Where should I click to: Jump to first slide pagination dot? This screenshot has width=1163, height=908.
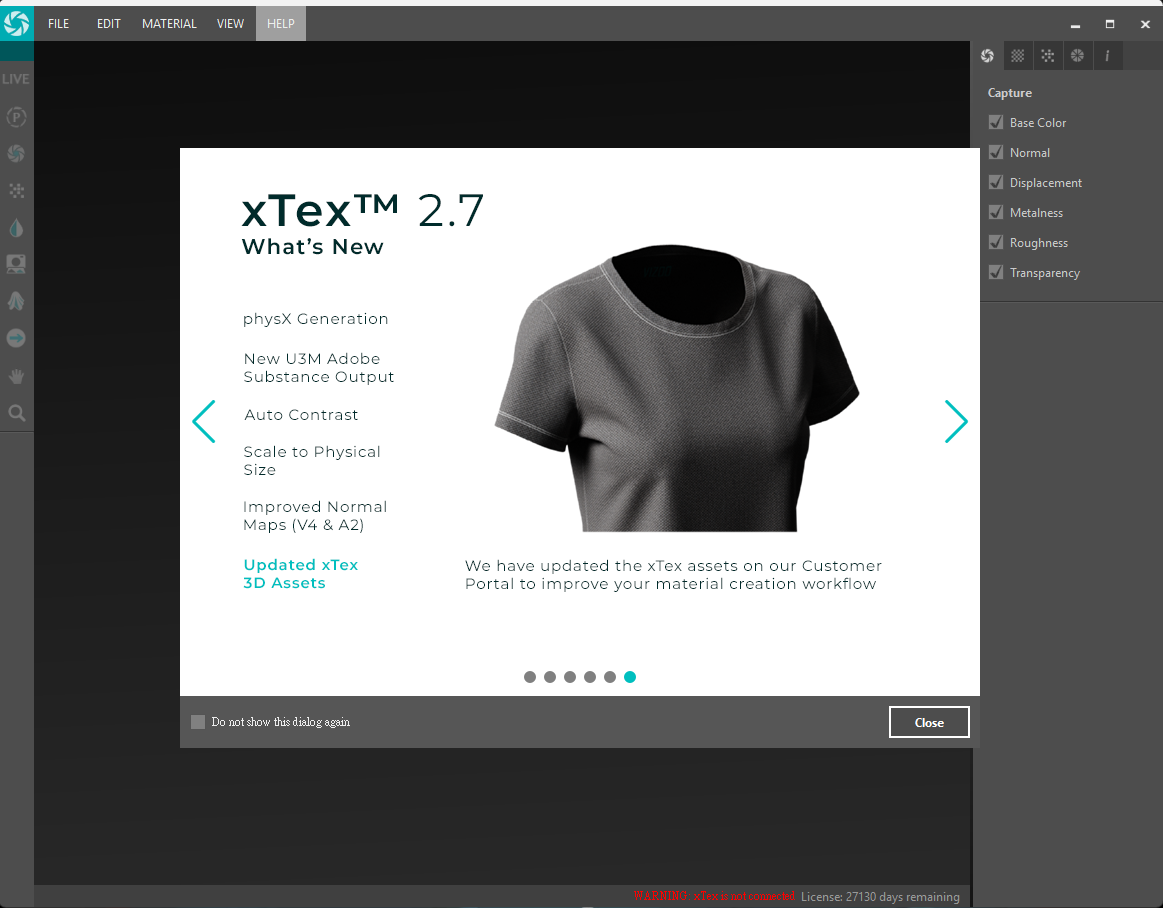coord(530,677)
